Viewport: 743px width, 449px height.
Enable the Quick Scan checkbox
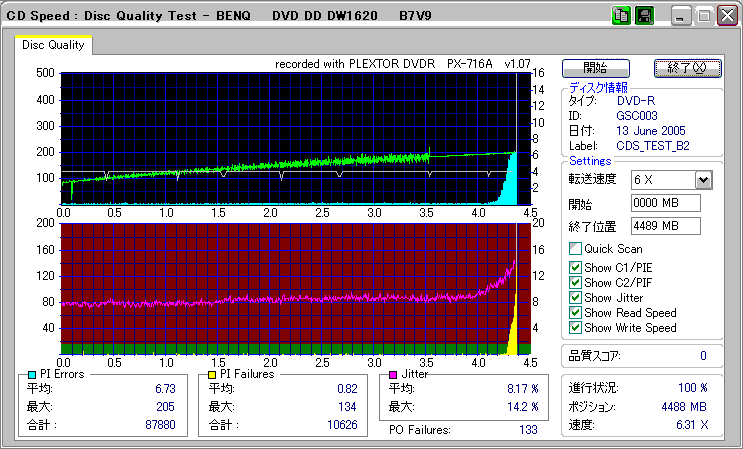tap(575, 249)
